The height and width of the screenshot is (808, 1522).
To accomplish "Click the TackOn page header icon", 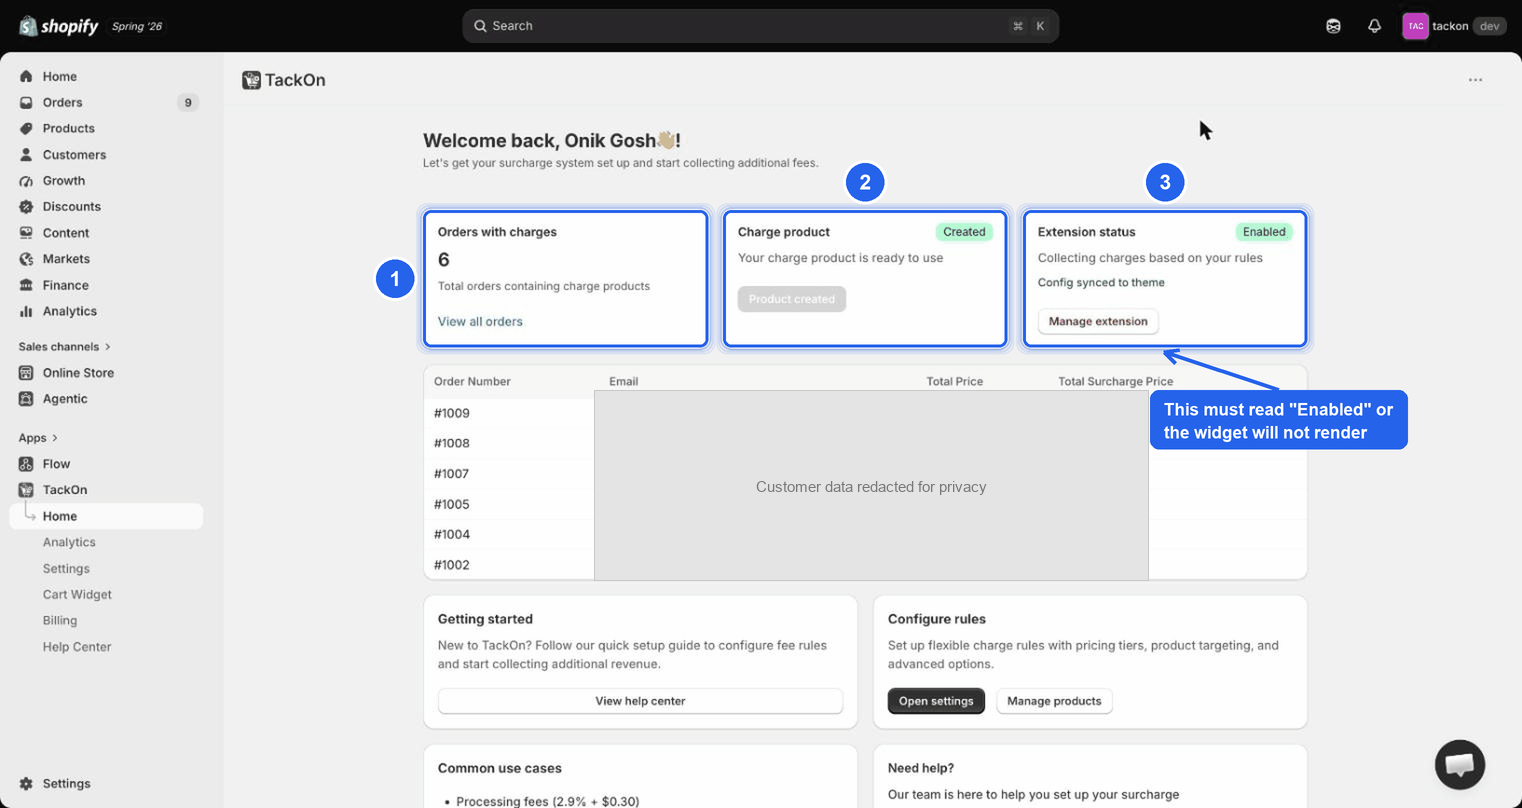I will [251, 80].
